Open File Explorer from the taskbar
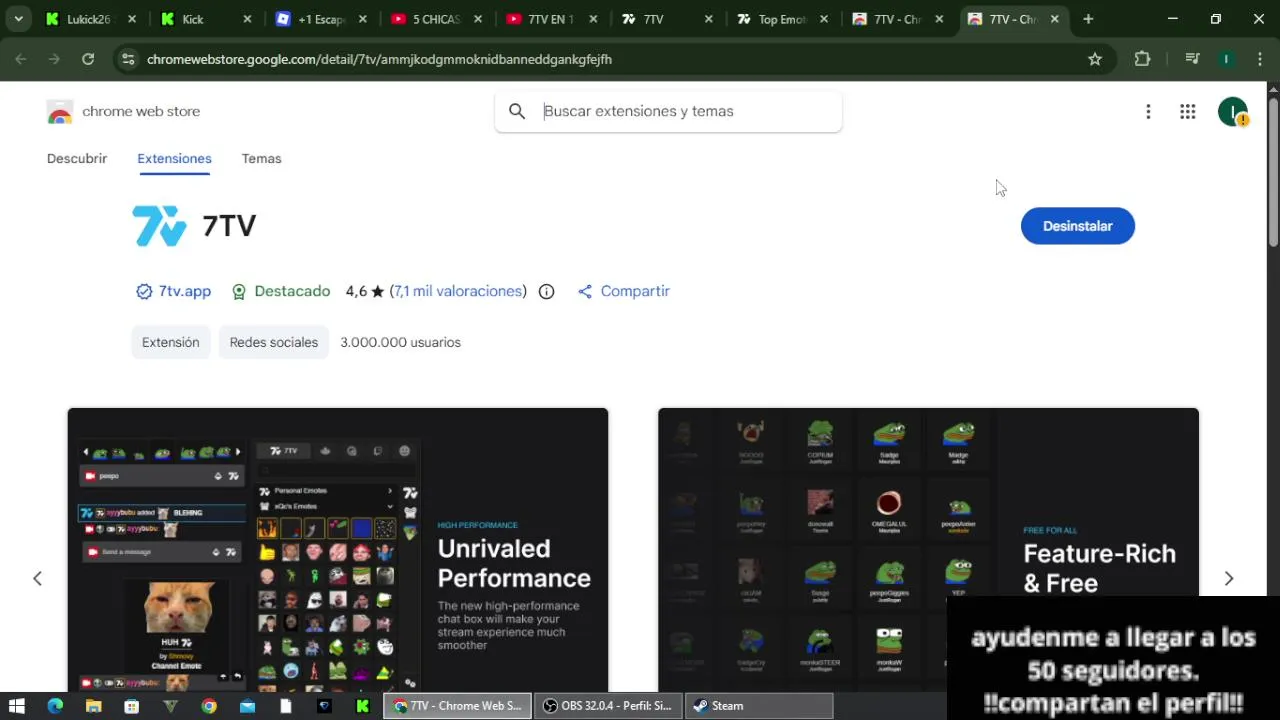Image resolution: width=1280 pixels, height=720 pixels. coord(93,706)
